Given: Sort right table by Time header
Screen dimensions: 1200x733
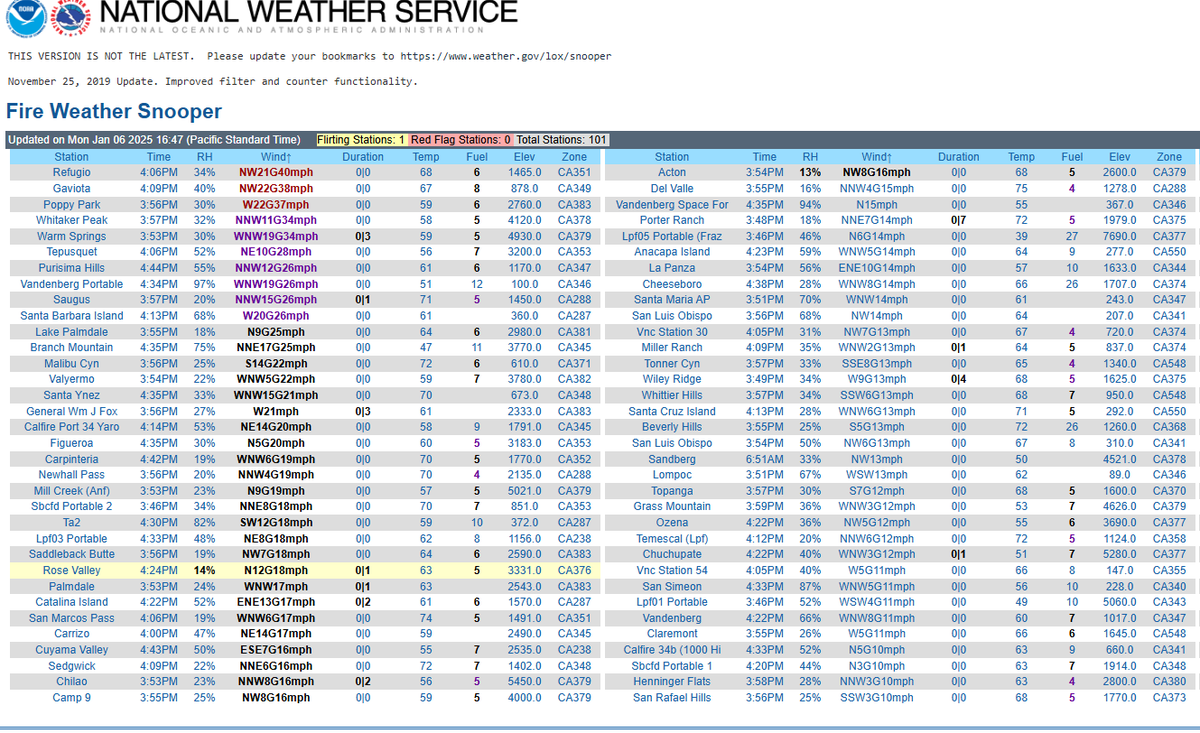Looking at the screenshot, I should [x=765, y=157].
